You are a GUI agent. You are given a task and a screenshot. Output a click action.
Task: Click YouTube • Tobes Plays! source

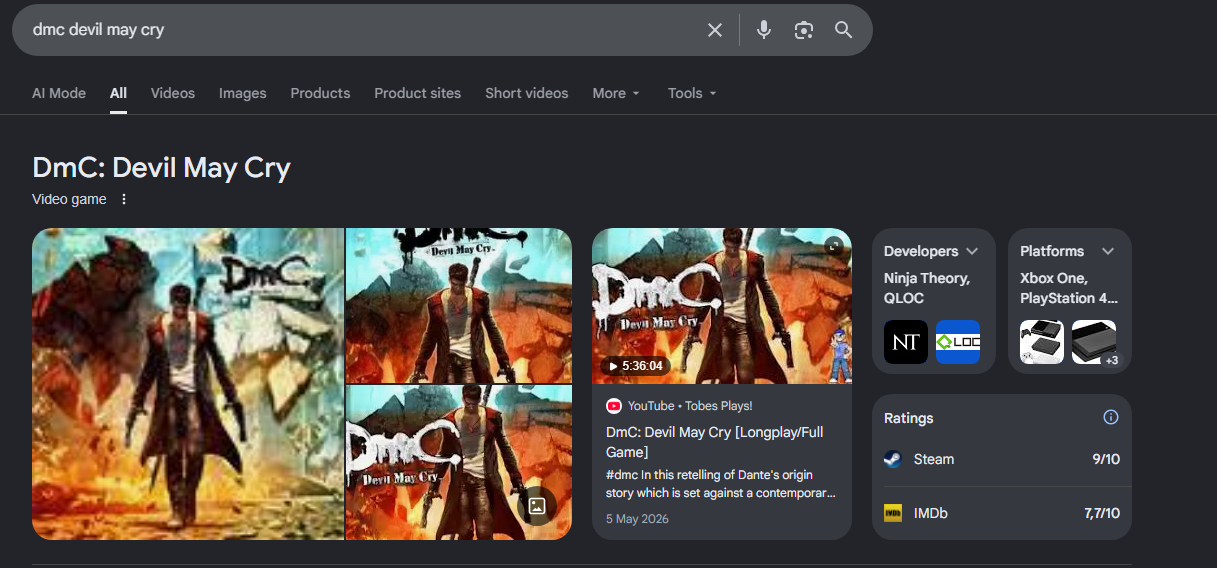click(690, 405)
